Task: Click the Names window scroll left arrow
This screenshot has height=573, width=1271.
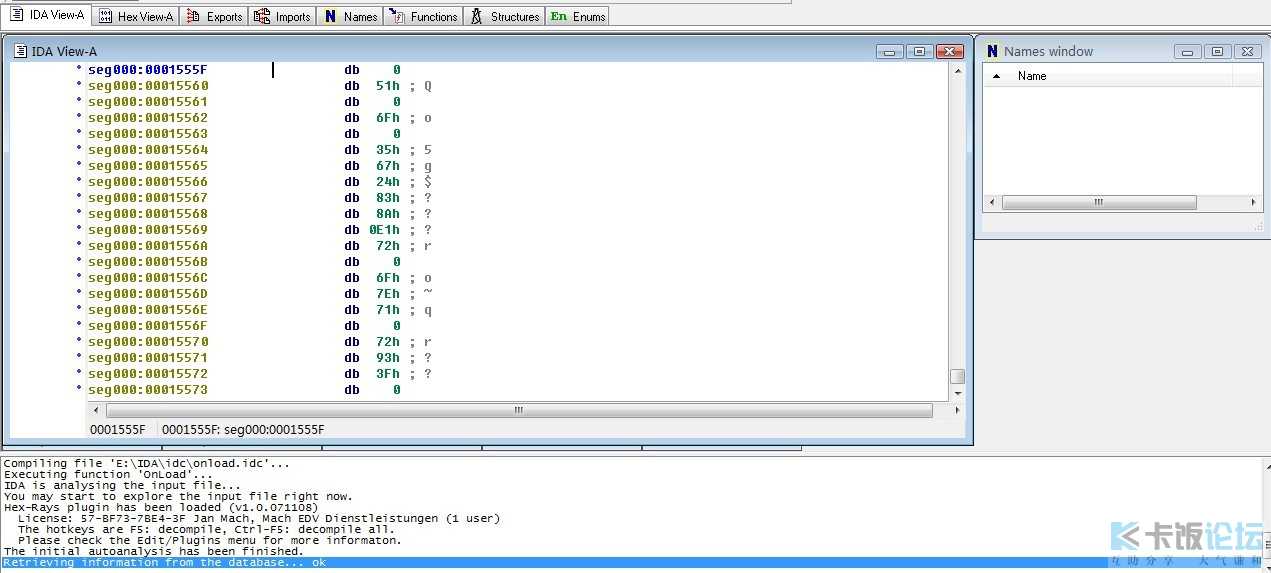Action: [992, 202]
